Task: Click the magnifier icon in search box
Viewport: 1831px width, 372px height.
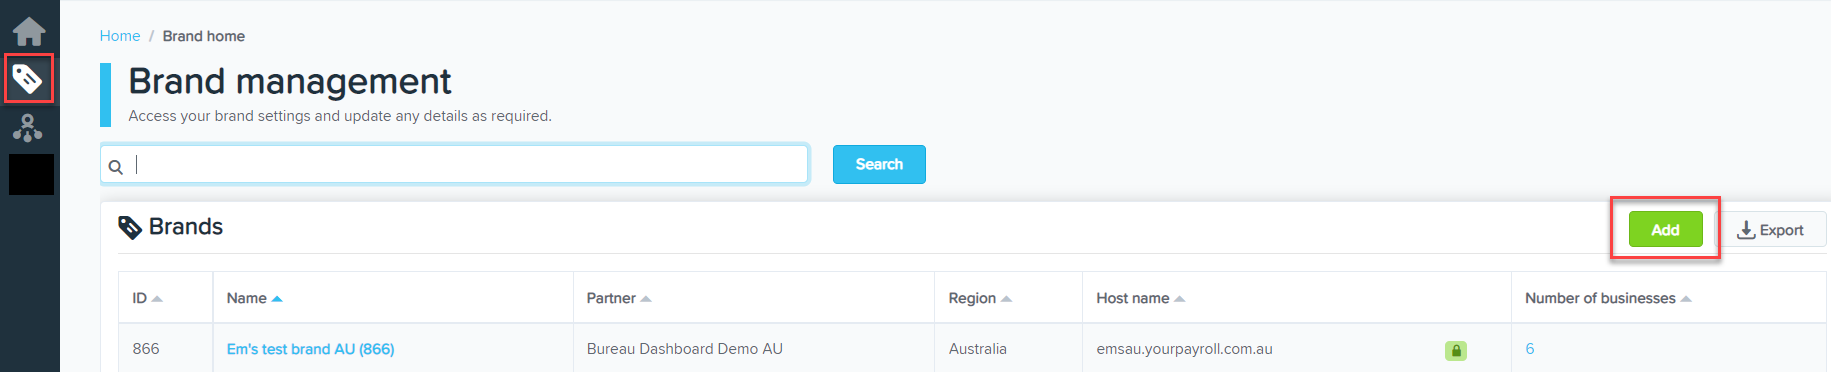Action: (x=116, y=167)
